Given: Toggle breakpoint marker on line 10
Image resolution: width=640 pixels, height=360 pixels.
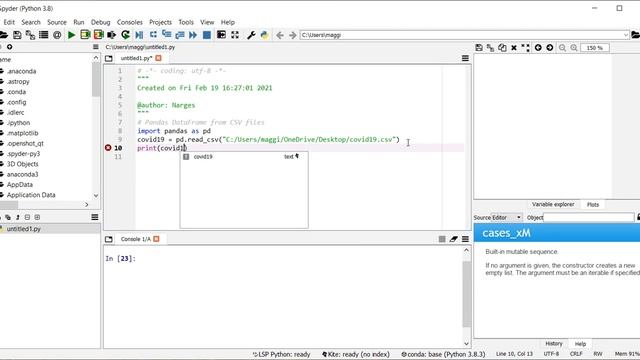Looking at the screenshot, I should coord(108,148).
